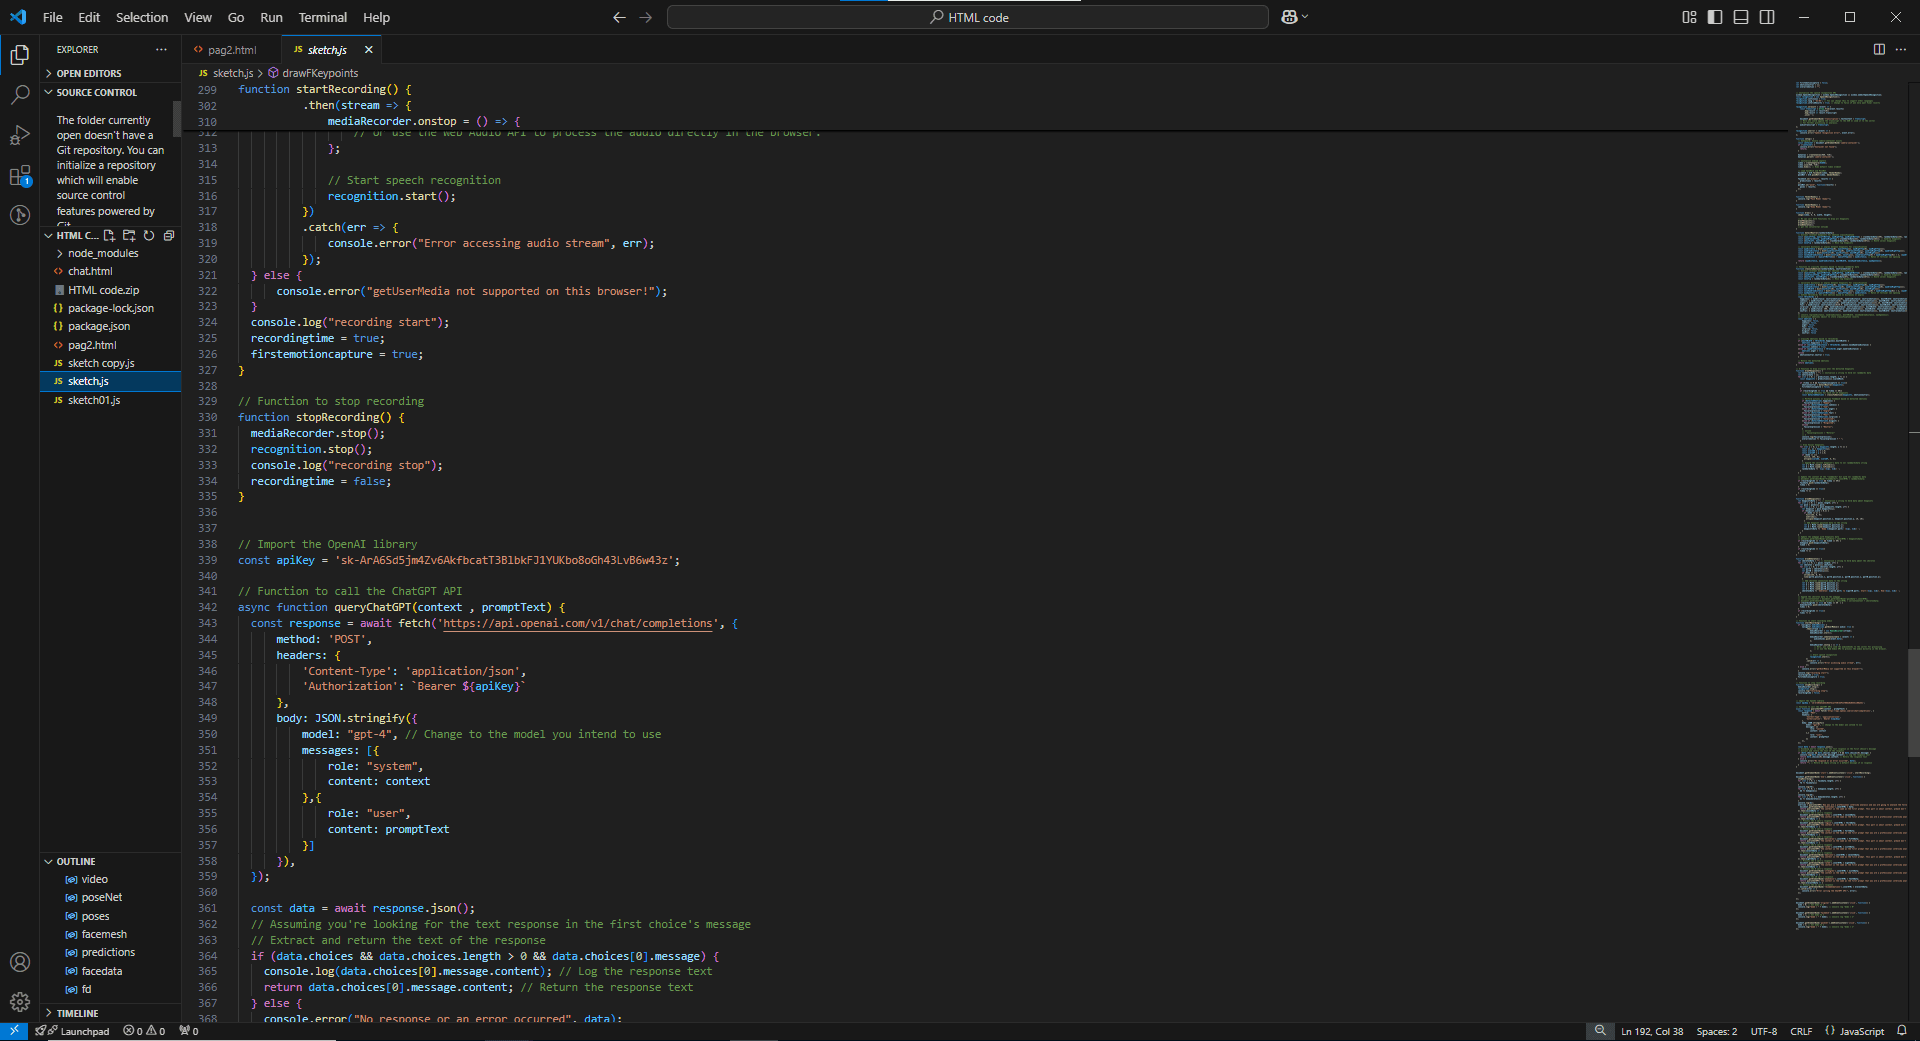Open the Search view in activity bar
Screen dimensions: 1920x1041
(19, 95)
